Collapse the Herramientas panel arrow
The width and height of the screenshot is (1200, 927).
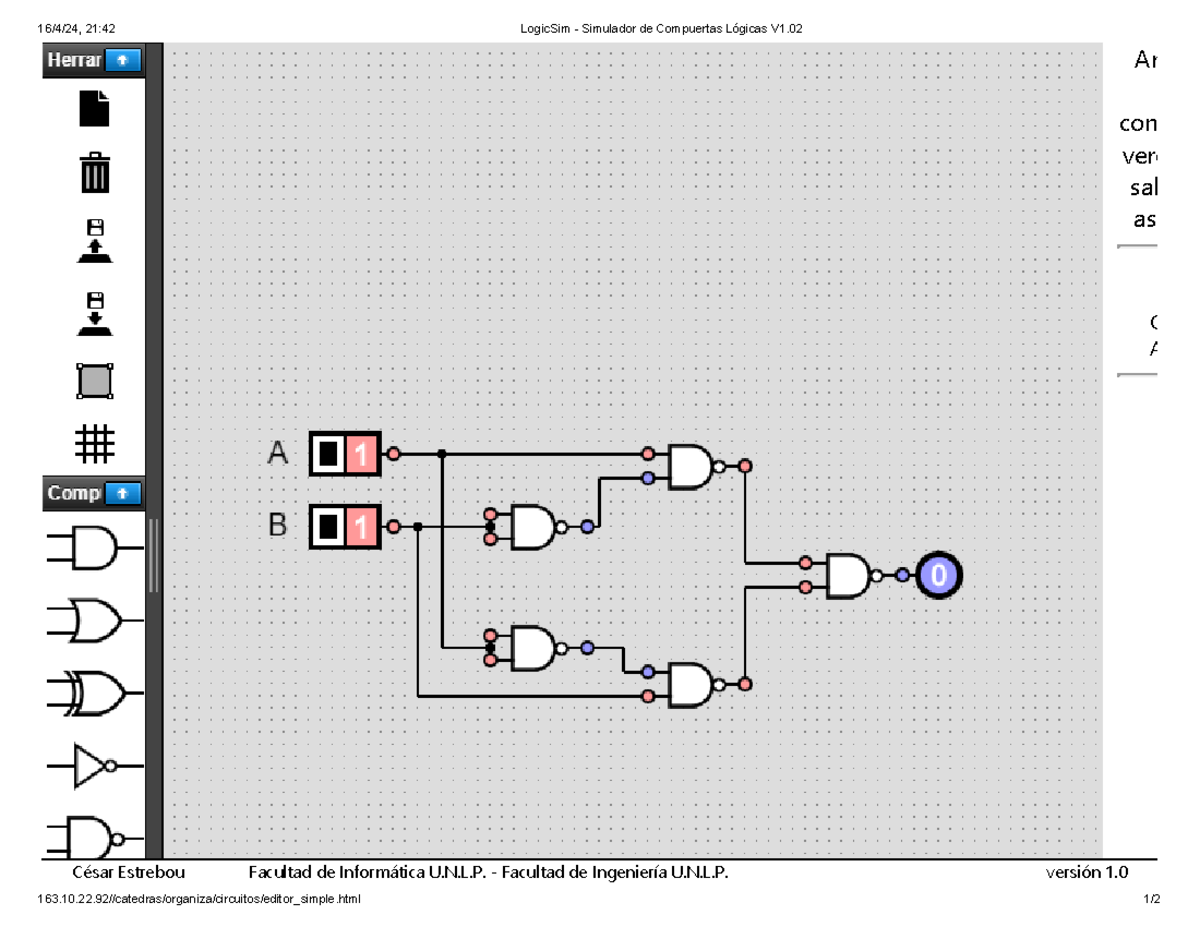tap(123, 61)
